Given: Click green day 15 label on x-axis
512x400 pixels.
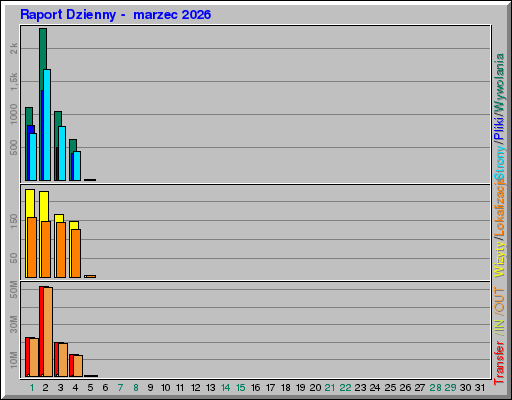Looking at the screenshot, I should click(x=241, y=388).
